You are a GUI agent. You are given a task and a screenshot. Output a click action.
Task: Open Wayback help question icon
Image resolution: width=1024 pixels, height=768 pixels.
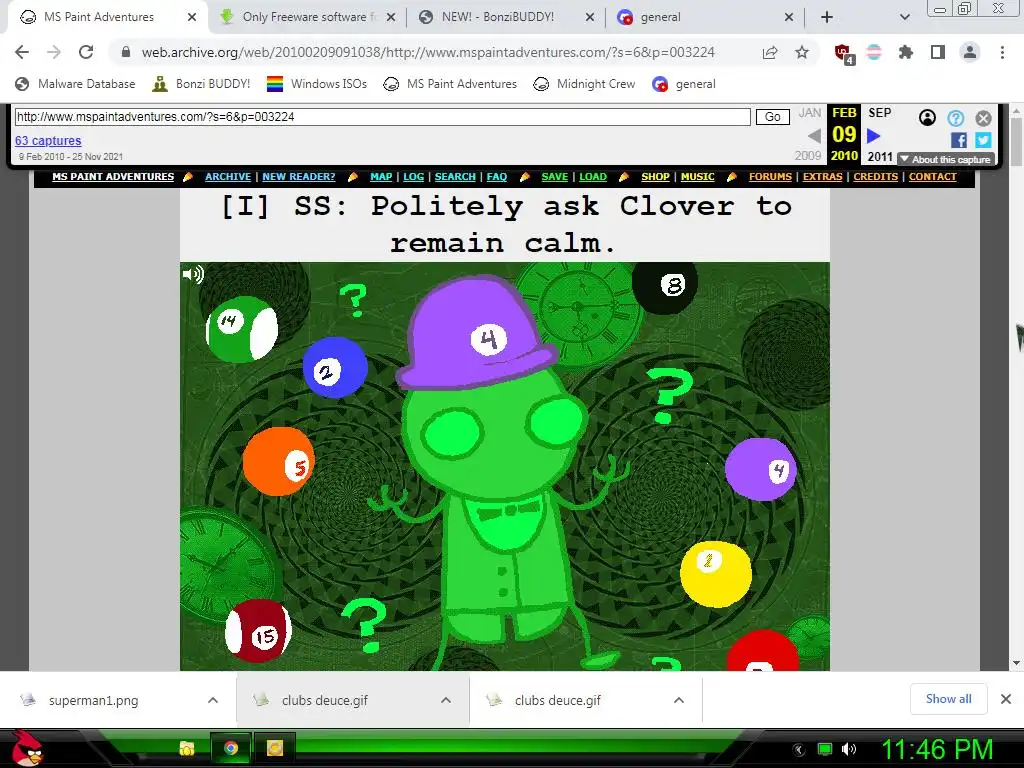point(955,118)
